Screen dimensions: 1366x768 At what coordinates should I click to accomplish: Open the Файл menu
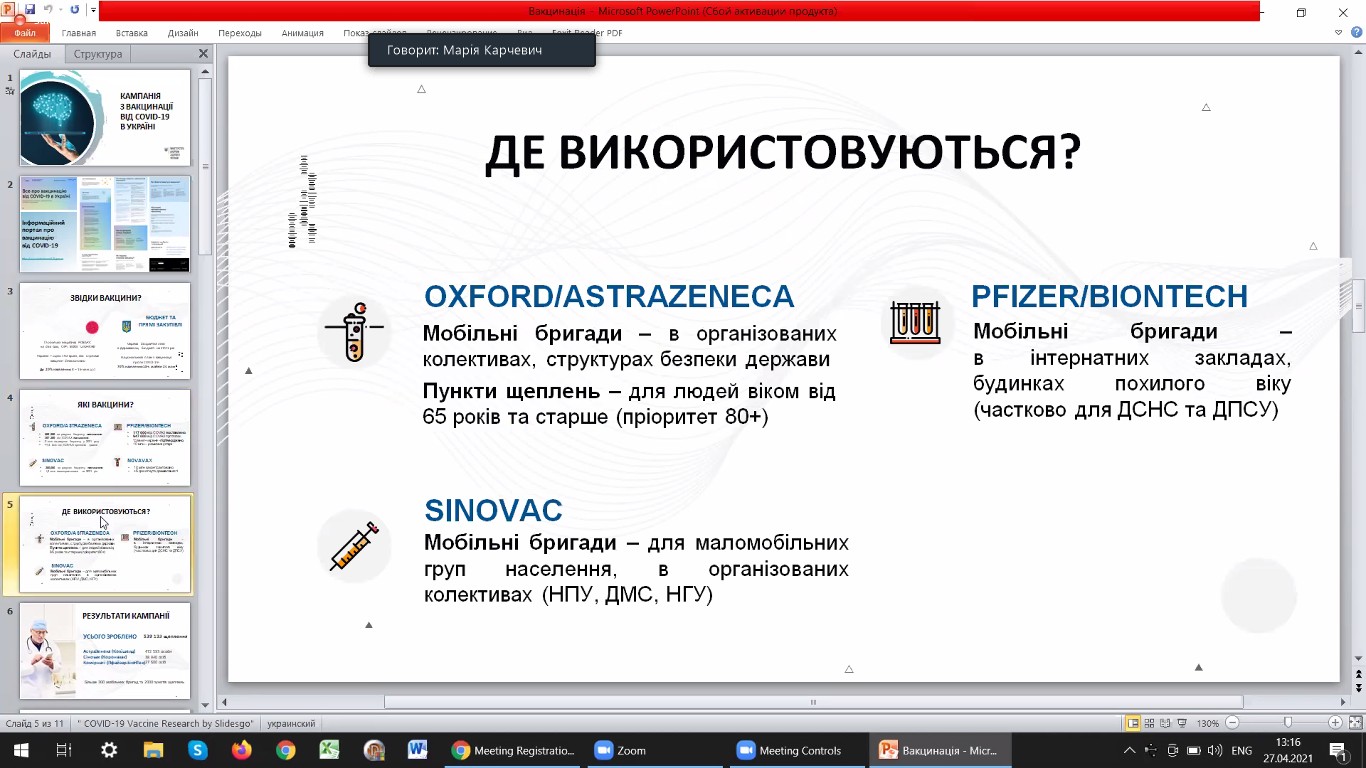point(24,33)
